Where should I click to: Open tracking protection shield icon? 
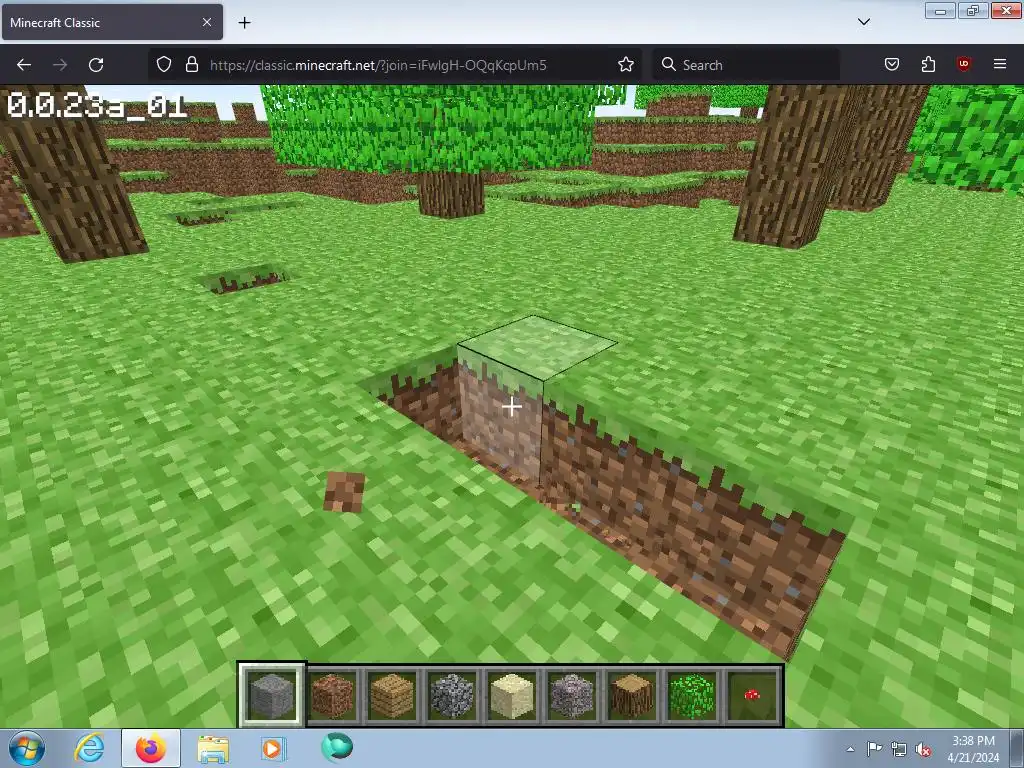point(164,65)
